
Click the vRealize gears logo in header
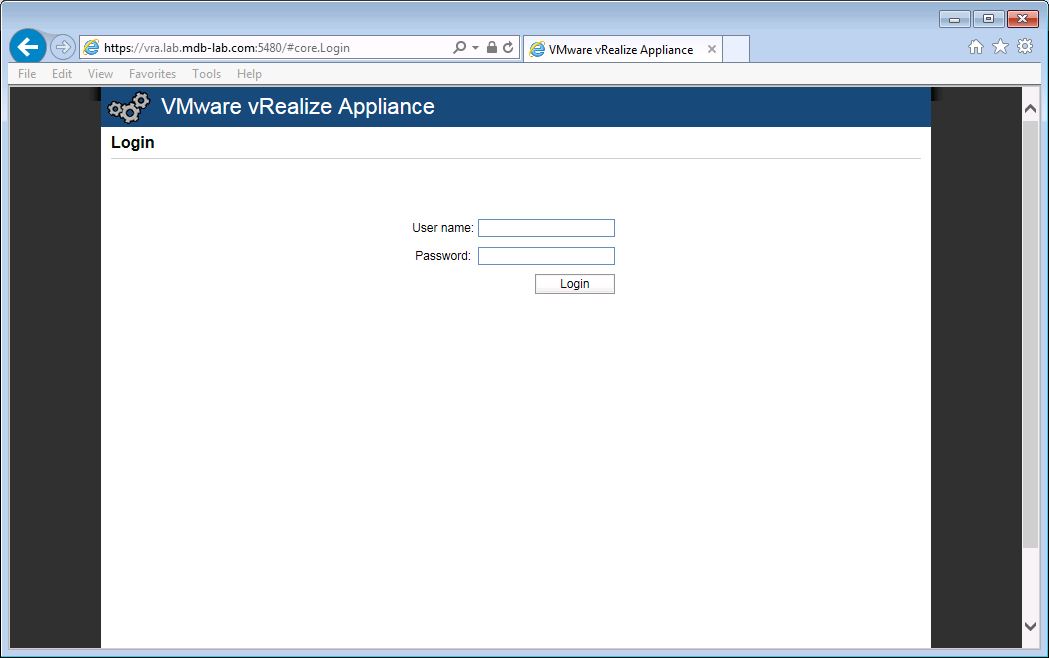pos(129,107)
